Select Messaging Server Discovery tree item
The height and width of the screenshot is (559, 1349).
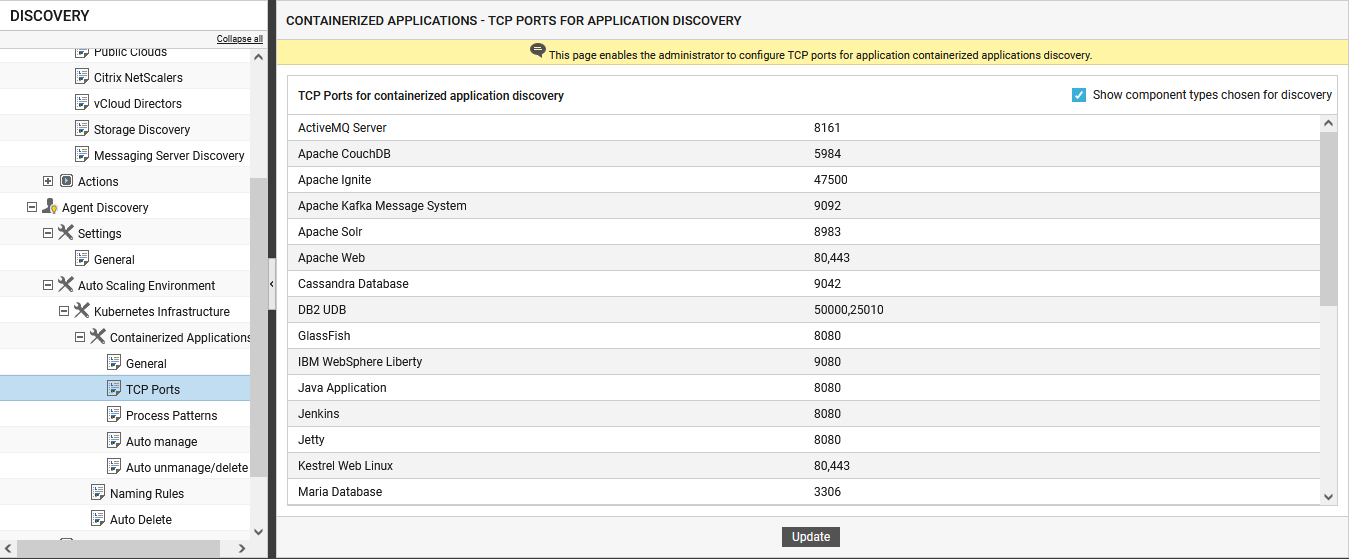(169, 155)
